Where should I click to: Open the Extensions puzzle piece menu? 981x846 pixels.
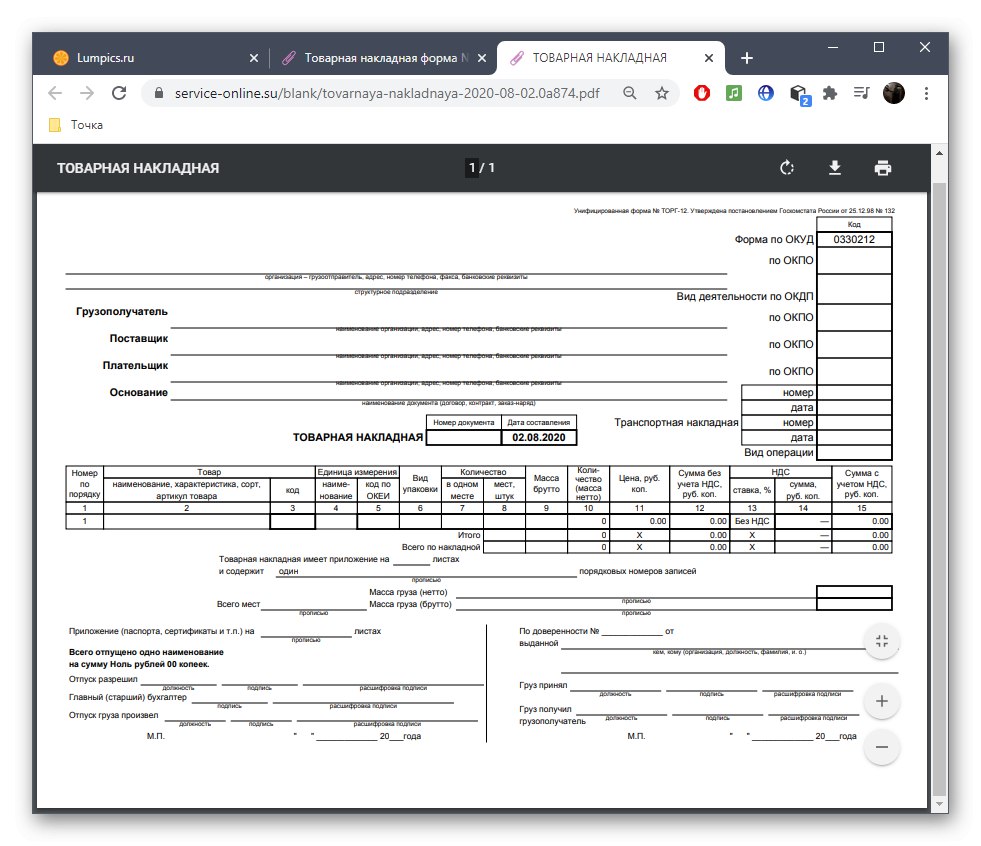[832, 92]
